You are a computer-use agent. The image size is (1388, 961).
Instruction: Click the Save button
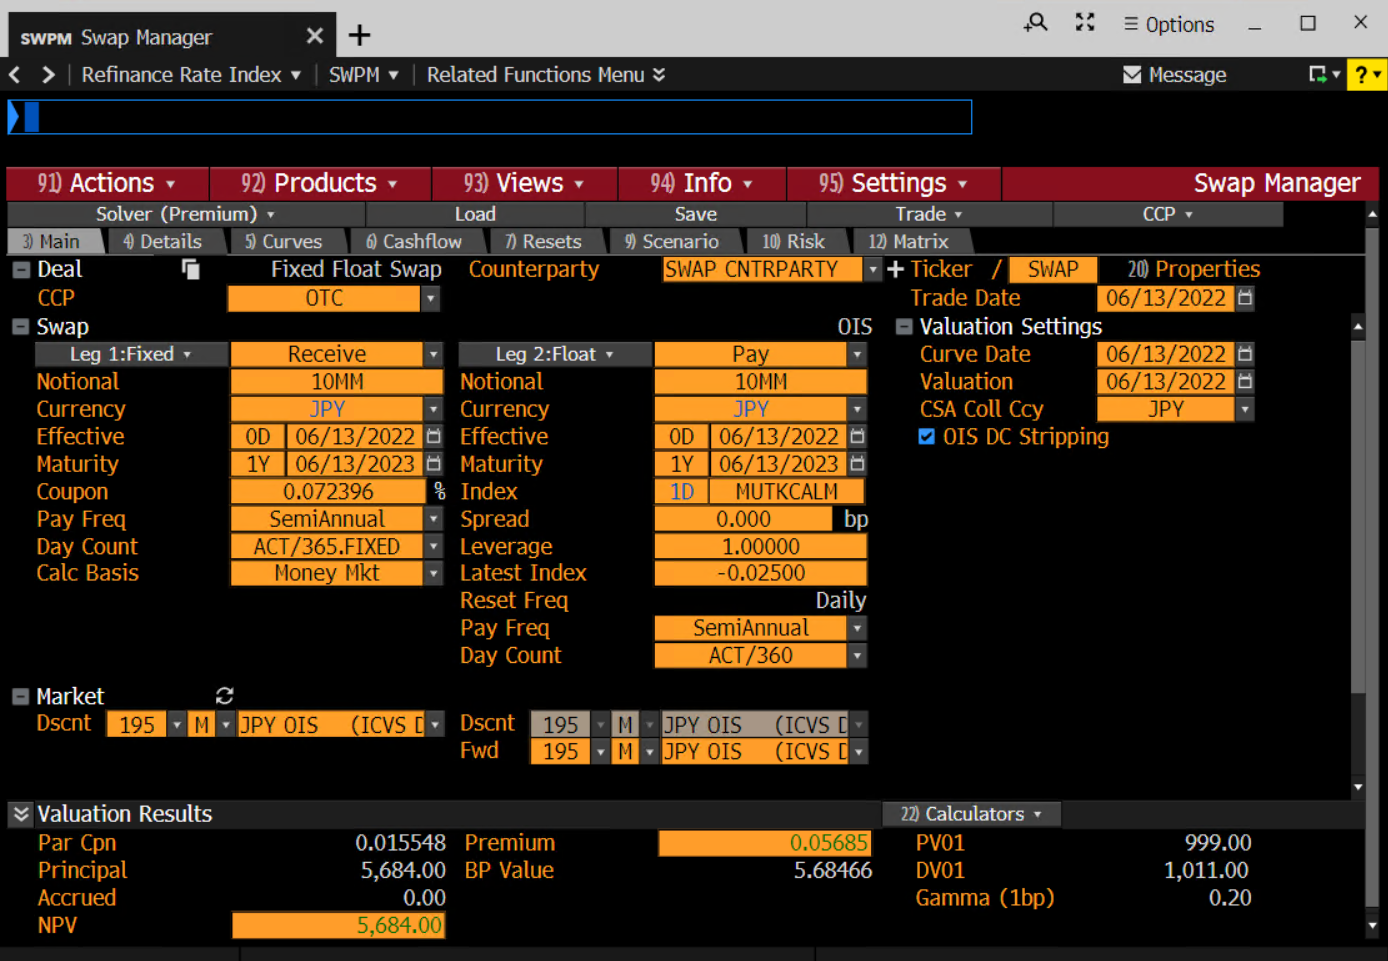tap(695, 214)
